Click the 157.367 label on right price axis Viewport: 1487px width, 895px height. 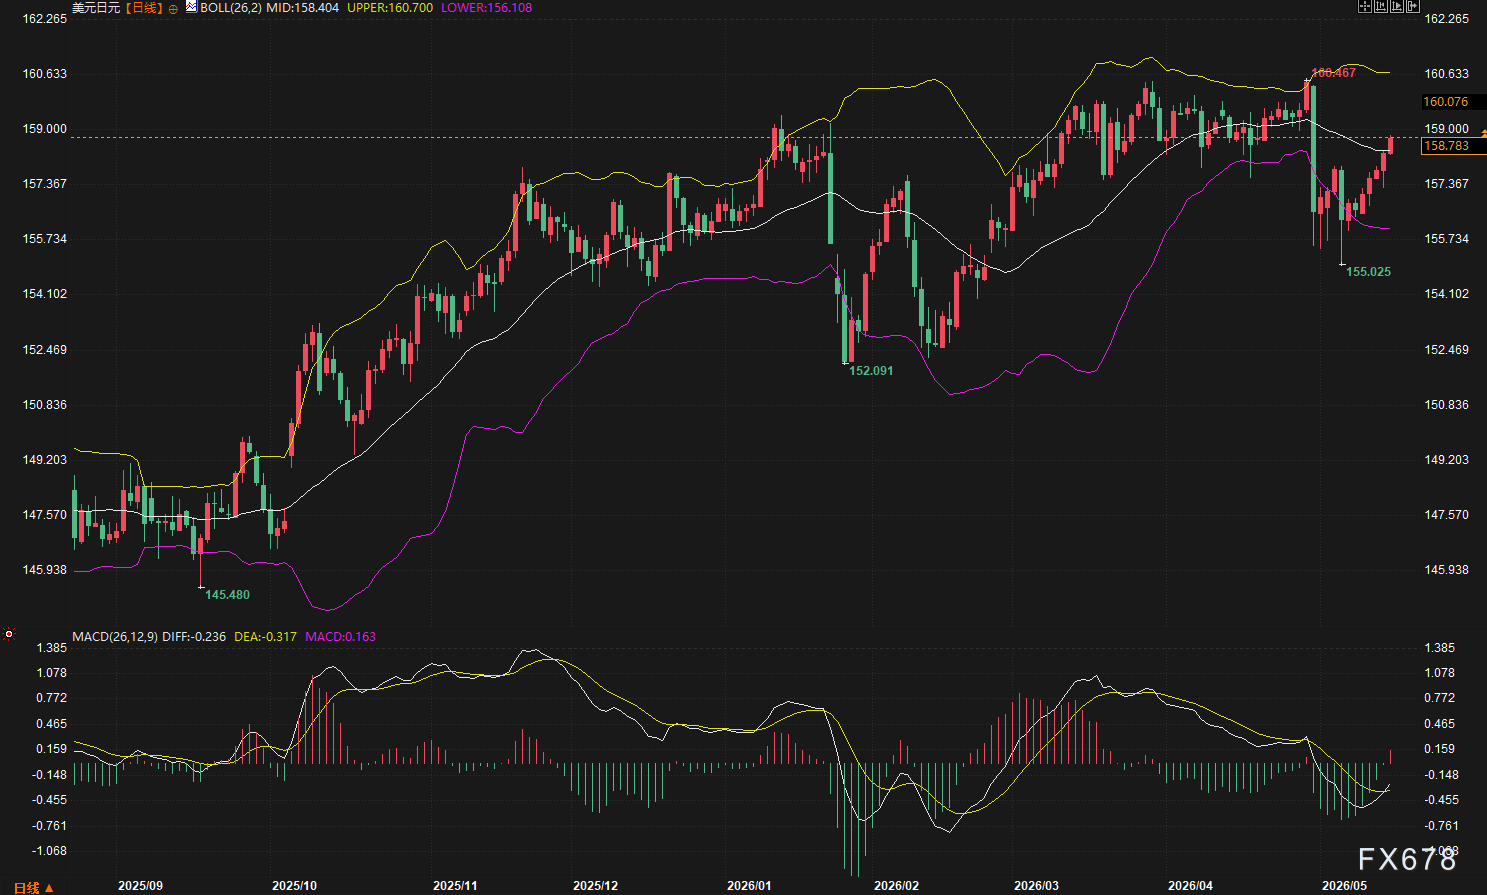coord(1446,184)
